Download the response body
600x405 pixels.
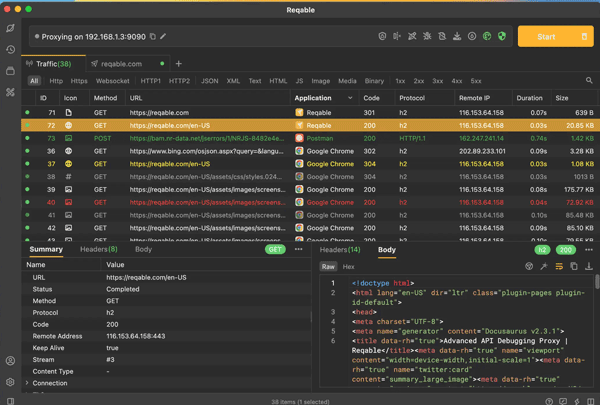[589, 267]
